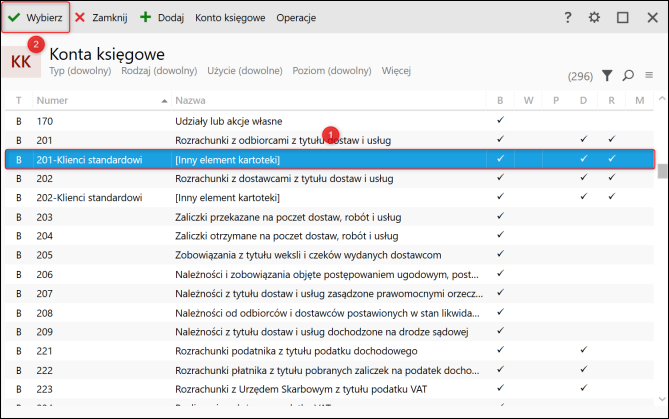This screenshot has width=669, height=419.
Task: Click the question mark help icon
Action: click(567, 17)
